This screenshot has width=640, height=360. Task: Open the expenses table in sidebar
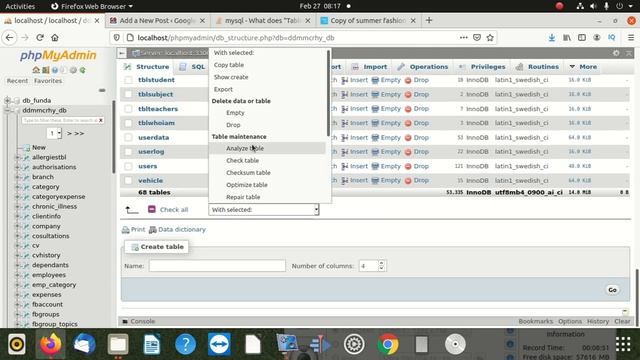(x=47, y=295)
